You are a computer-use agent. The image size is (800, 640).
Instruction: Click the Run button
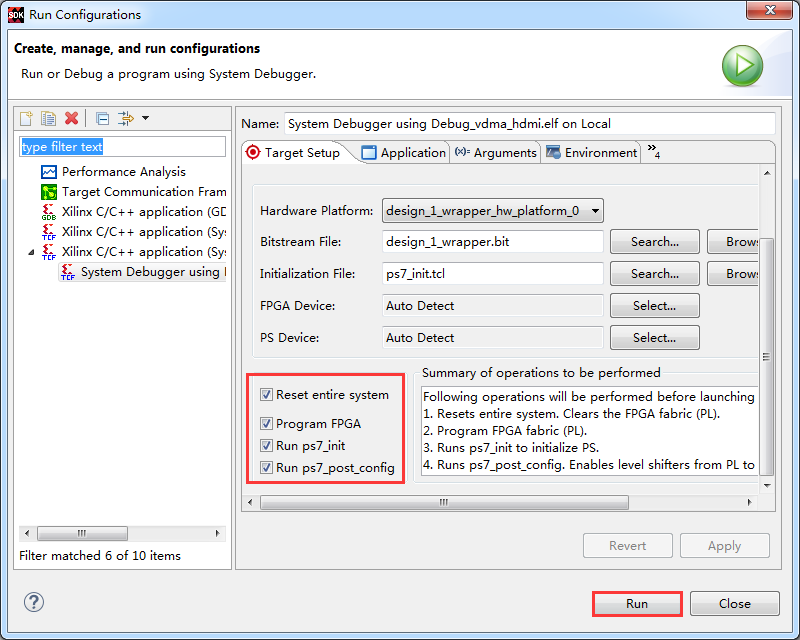click(x=637, y=604)
